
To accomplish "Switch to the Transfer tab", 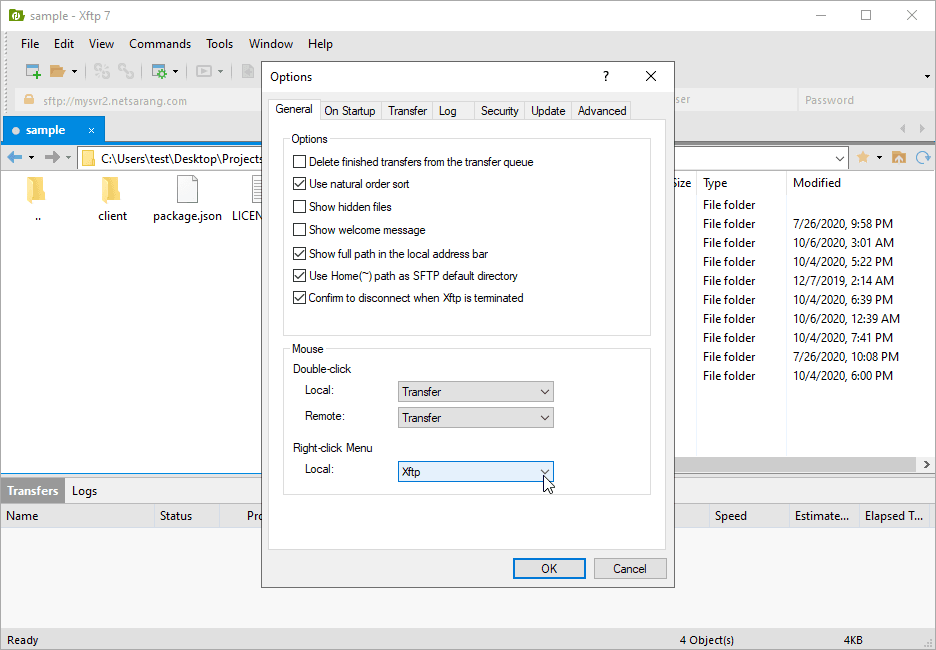I will click(407, 110).
